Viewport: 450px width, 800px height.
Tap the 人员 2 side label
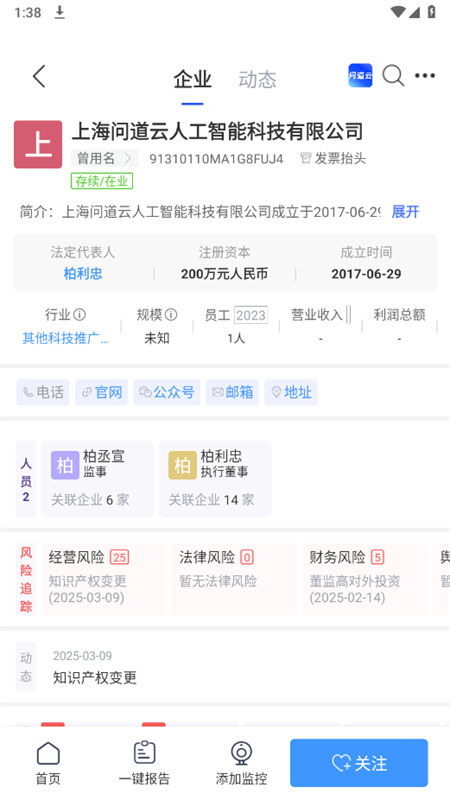point(26,480)
